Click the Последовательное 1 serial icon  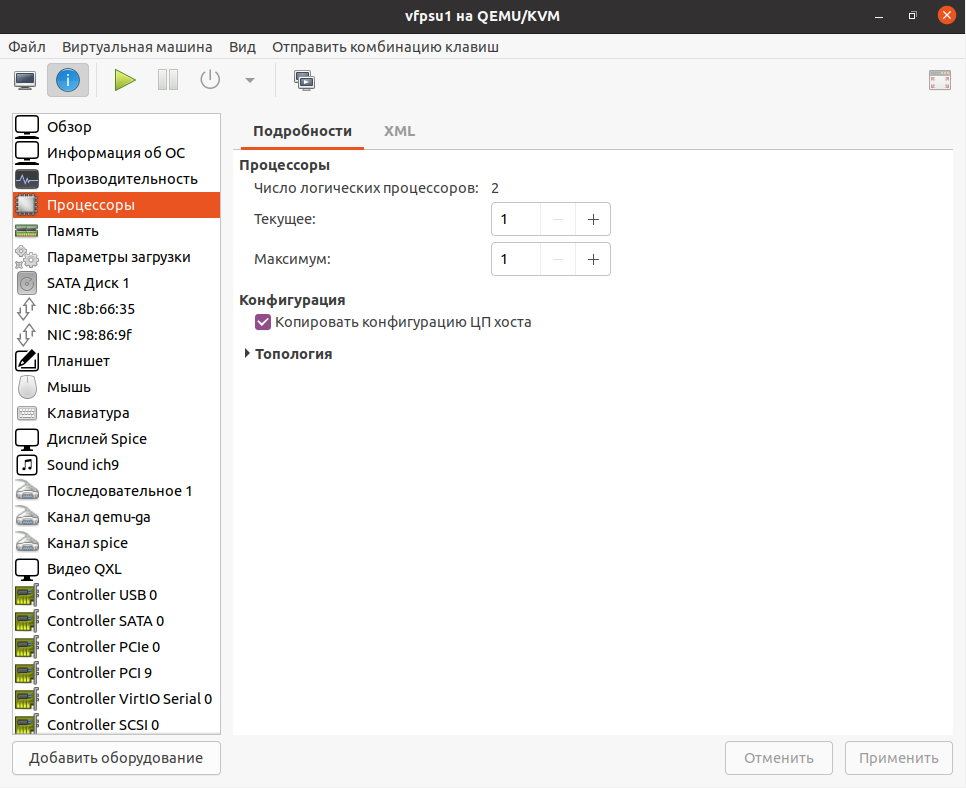click(27, 491)
